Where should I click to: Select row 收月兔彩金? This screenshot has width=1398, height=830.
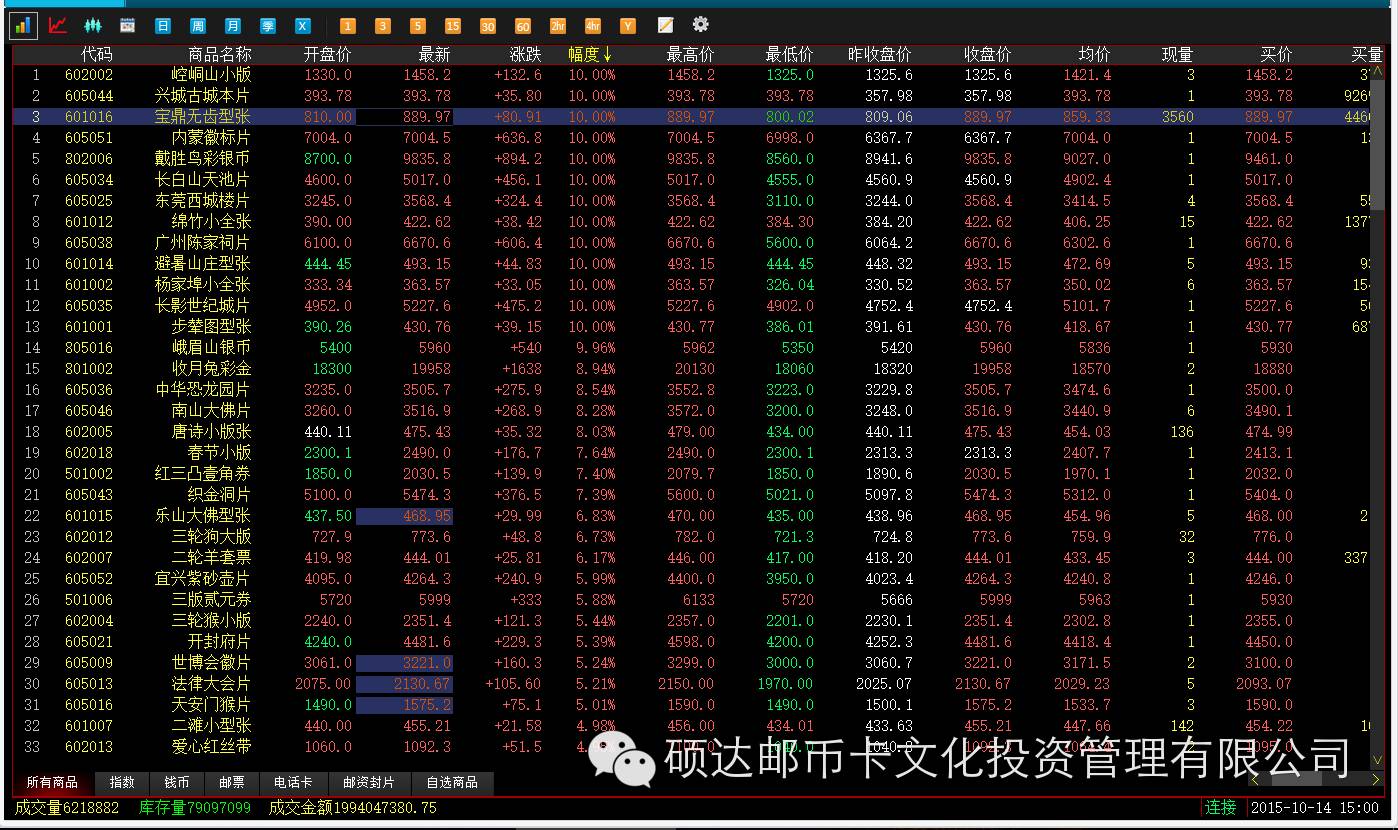click(691, 369)
